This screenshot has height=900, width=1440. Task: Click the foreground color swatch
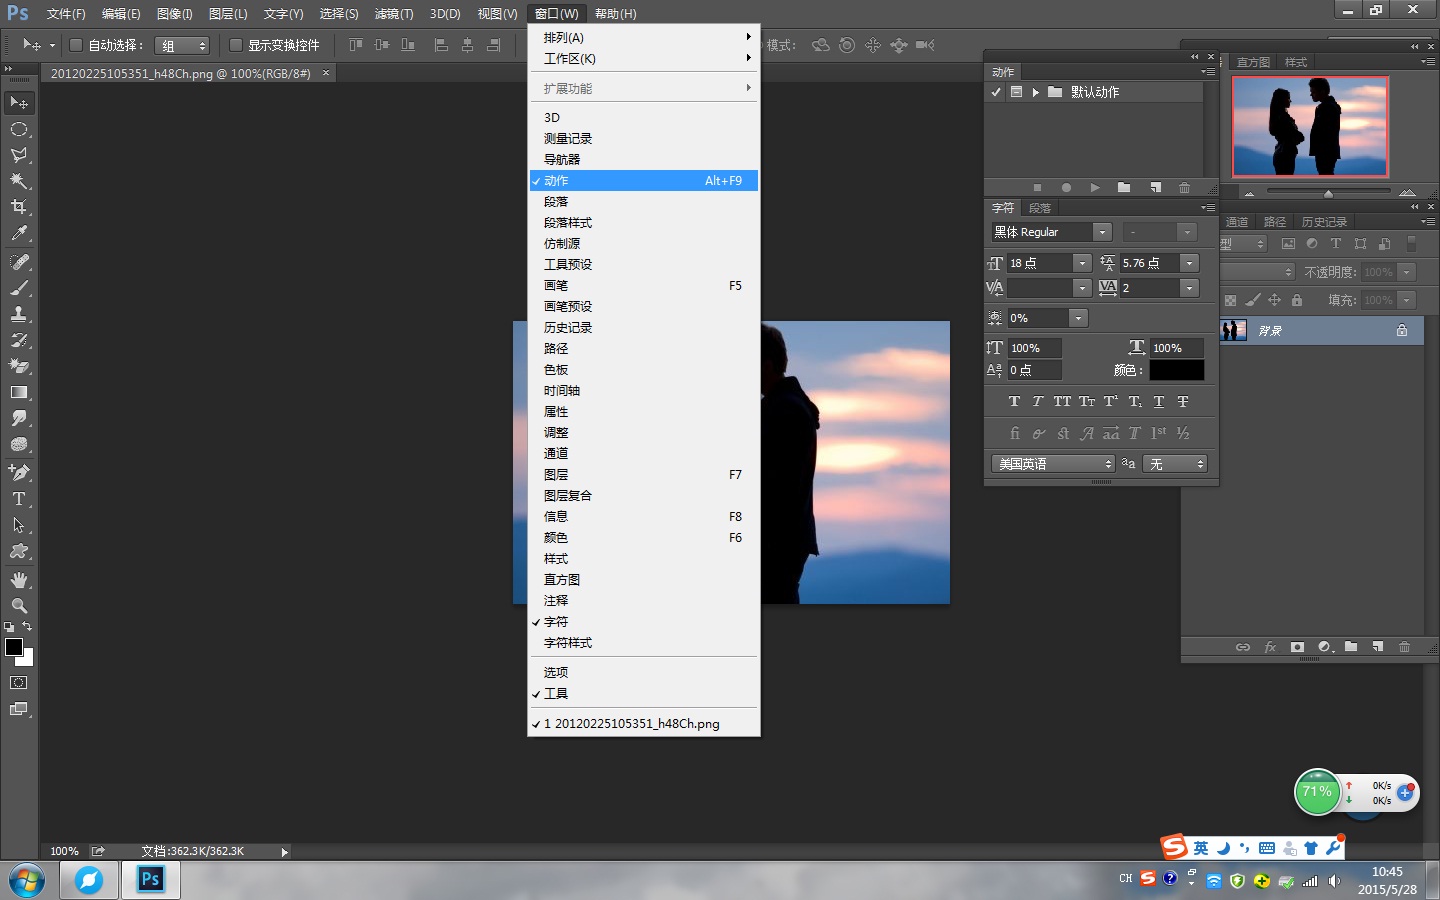(x=14, y=647)
